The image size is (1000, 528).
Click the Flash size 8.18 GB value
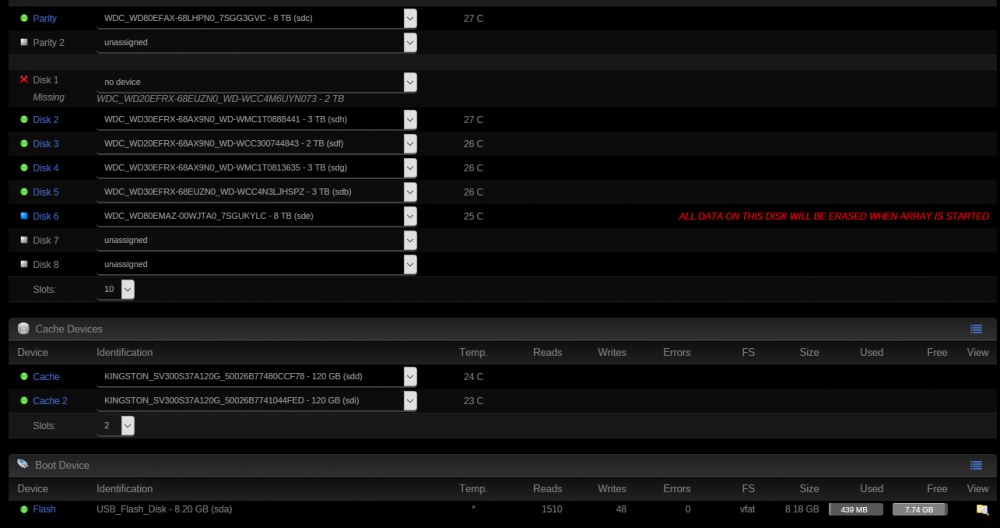coord(802,509)
